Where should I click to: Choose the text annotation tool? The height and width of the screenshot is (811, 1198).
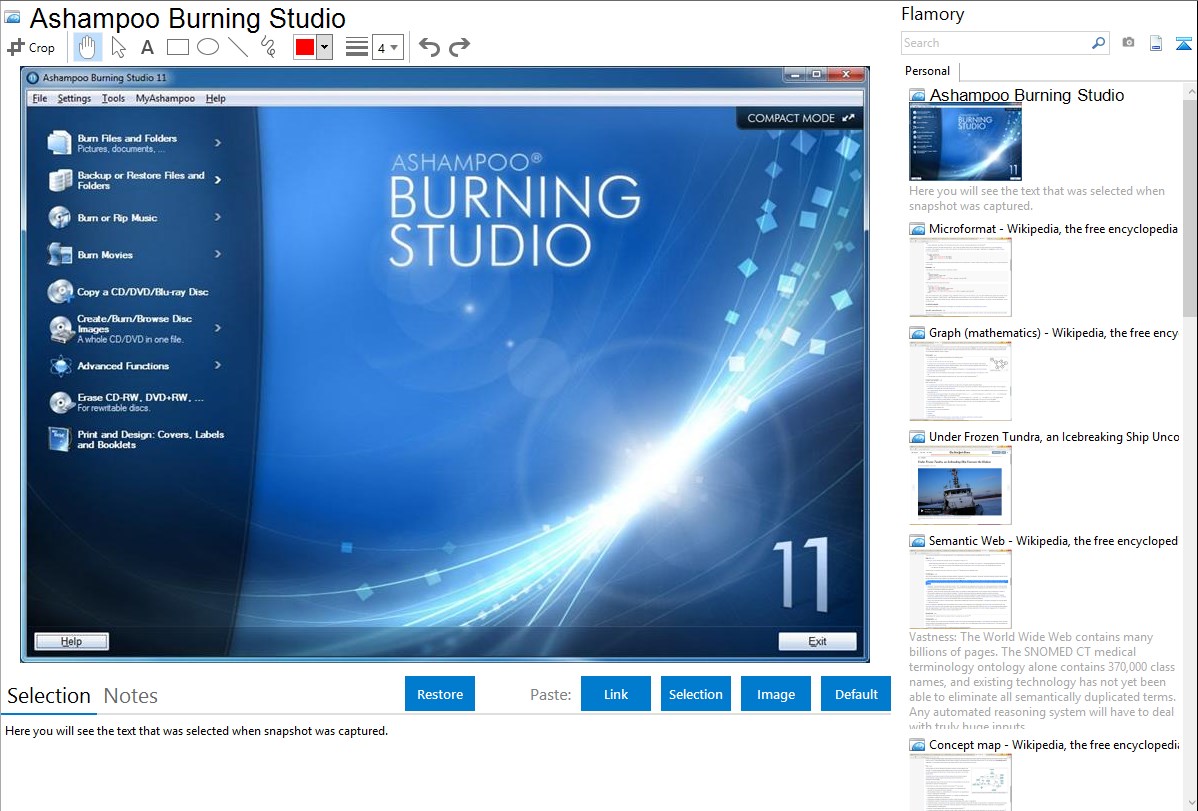coord(147,47)
